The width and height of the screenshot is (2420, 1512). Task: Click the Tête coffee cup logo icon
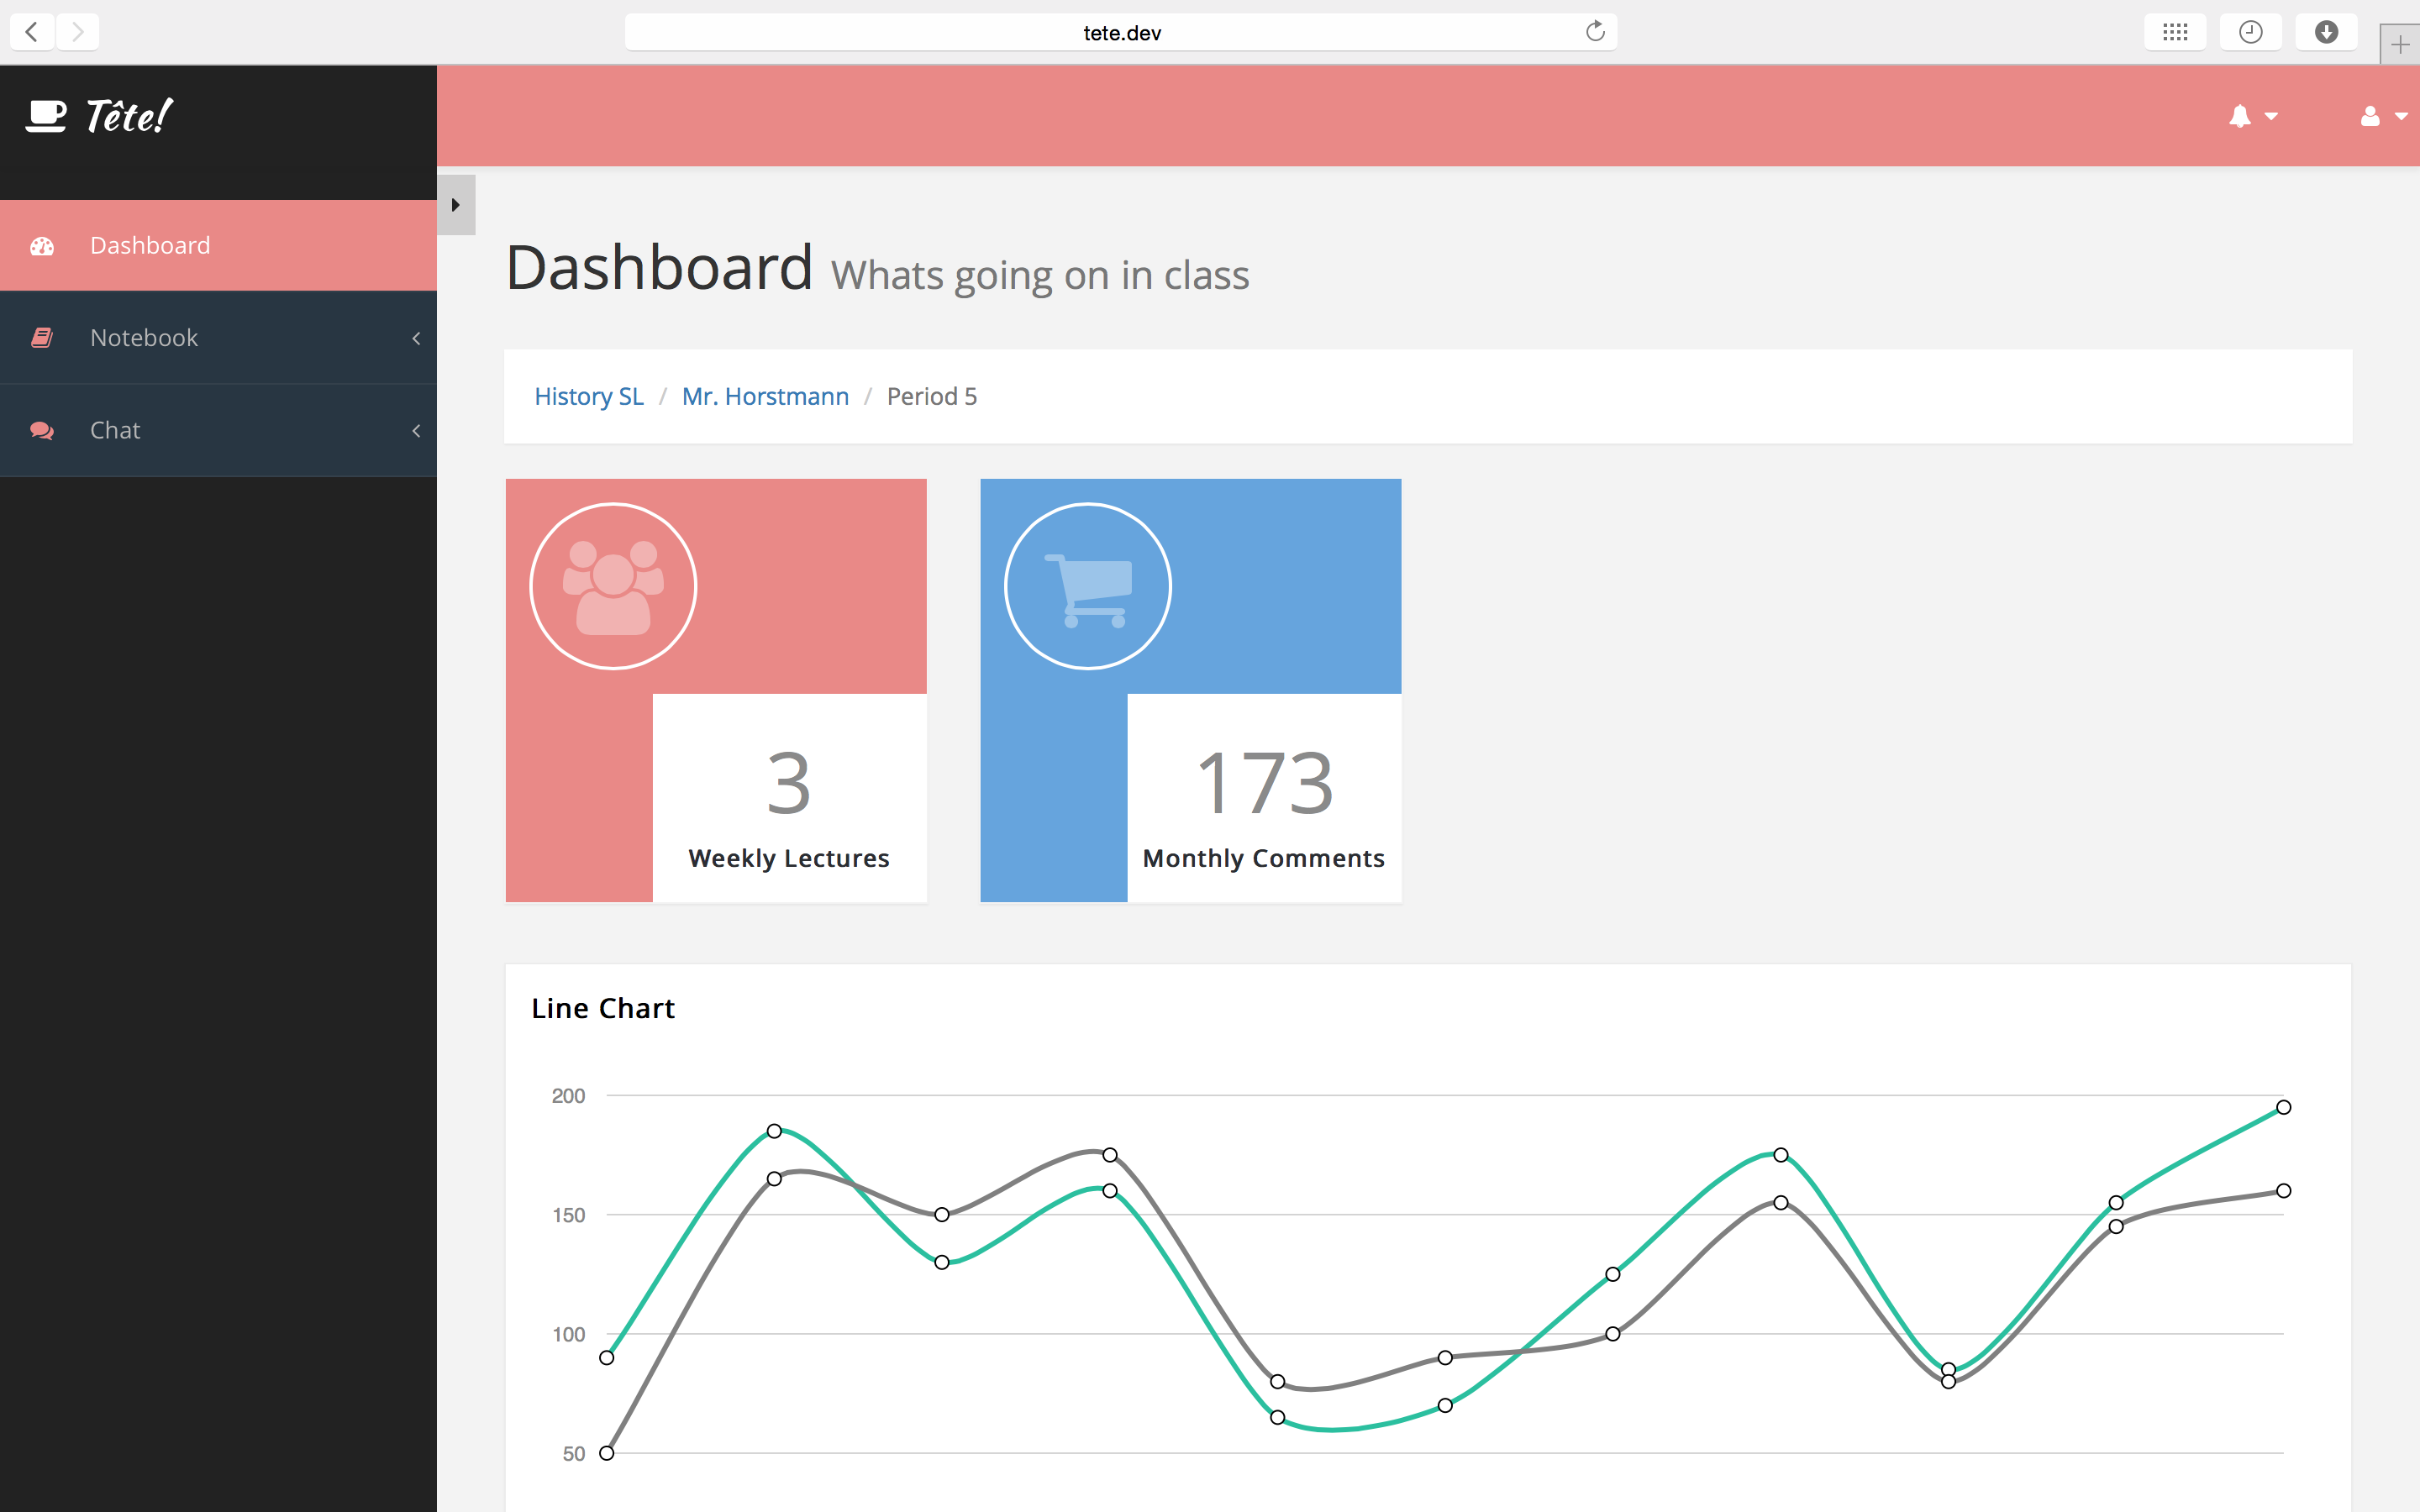(x=46, y=116)
